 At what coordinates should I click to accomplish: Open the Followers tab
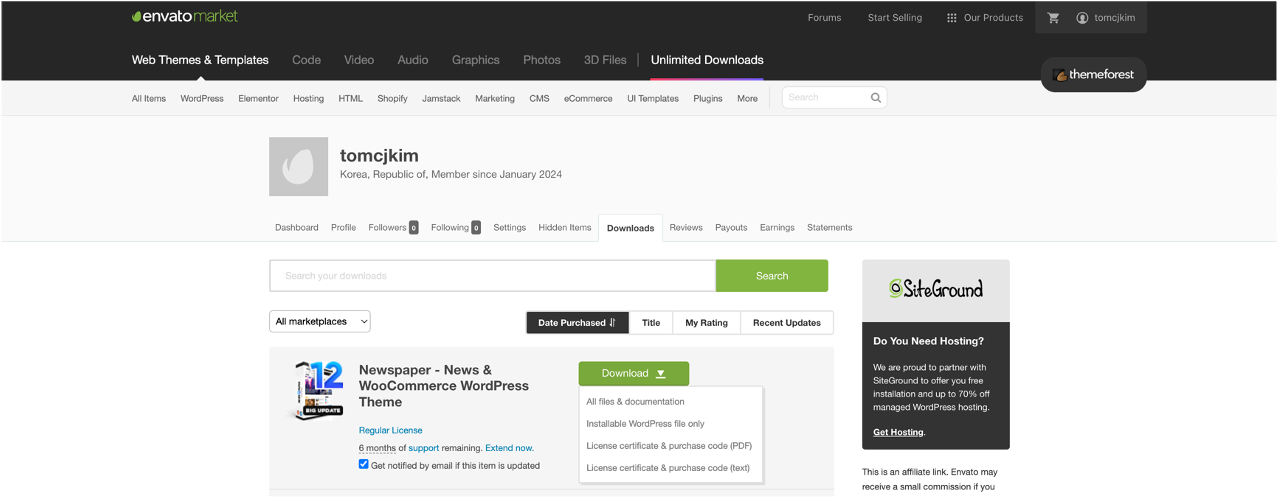coord(393,228)
